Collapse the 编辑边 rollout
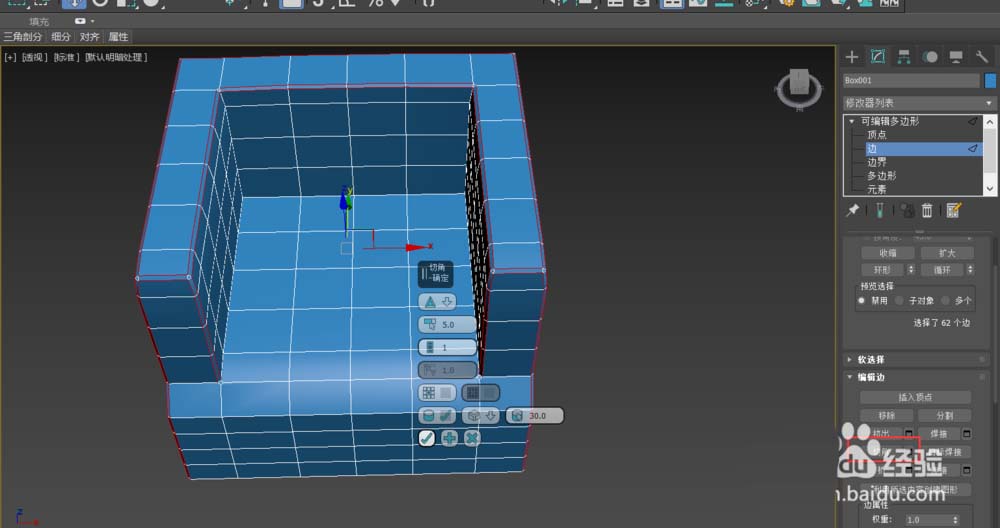 pos(871,377)
